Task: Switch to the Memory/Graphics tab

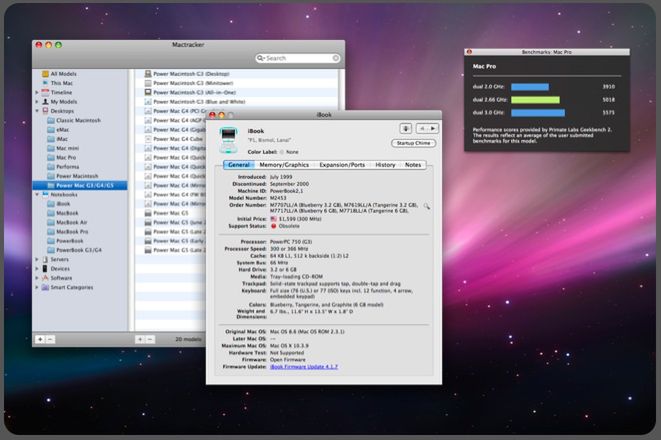Action: coord(284,165)
